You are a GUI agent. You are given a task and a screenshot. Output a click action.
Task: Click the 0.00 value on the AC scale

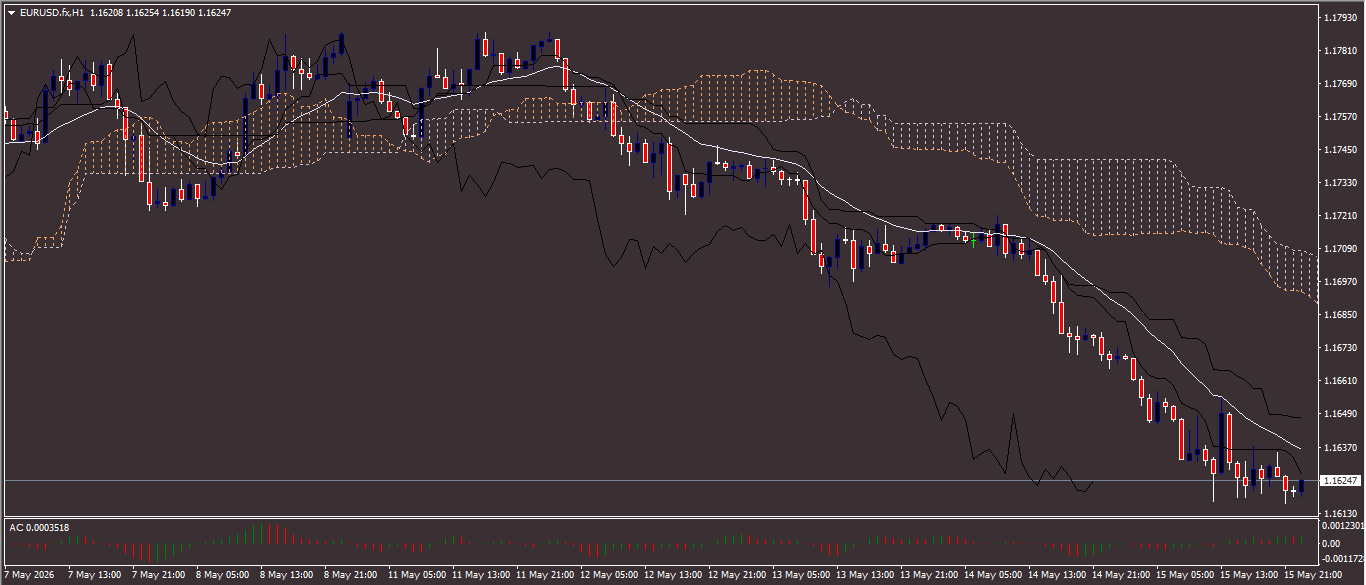tap(1332, 544)
